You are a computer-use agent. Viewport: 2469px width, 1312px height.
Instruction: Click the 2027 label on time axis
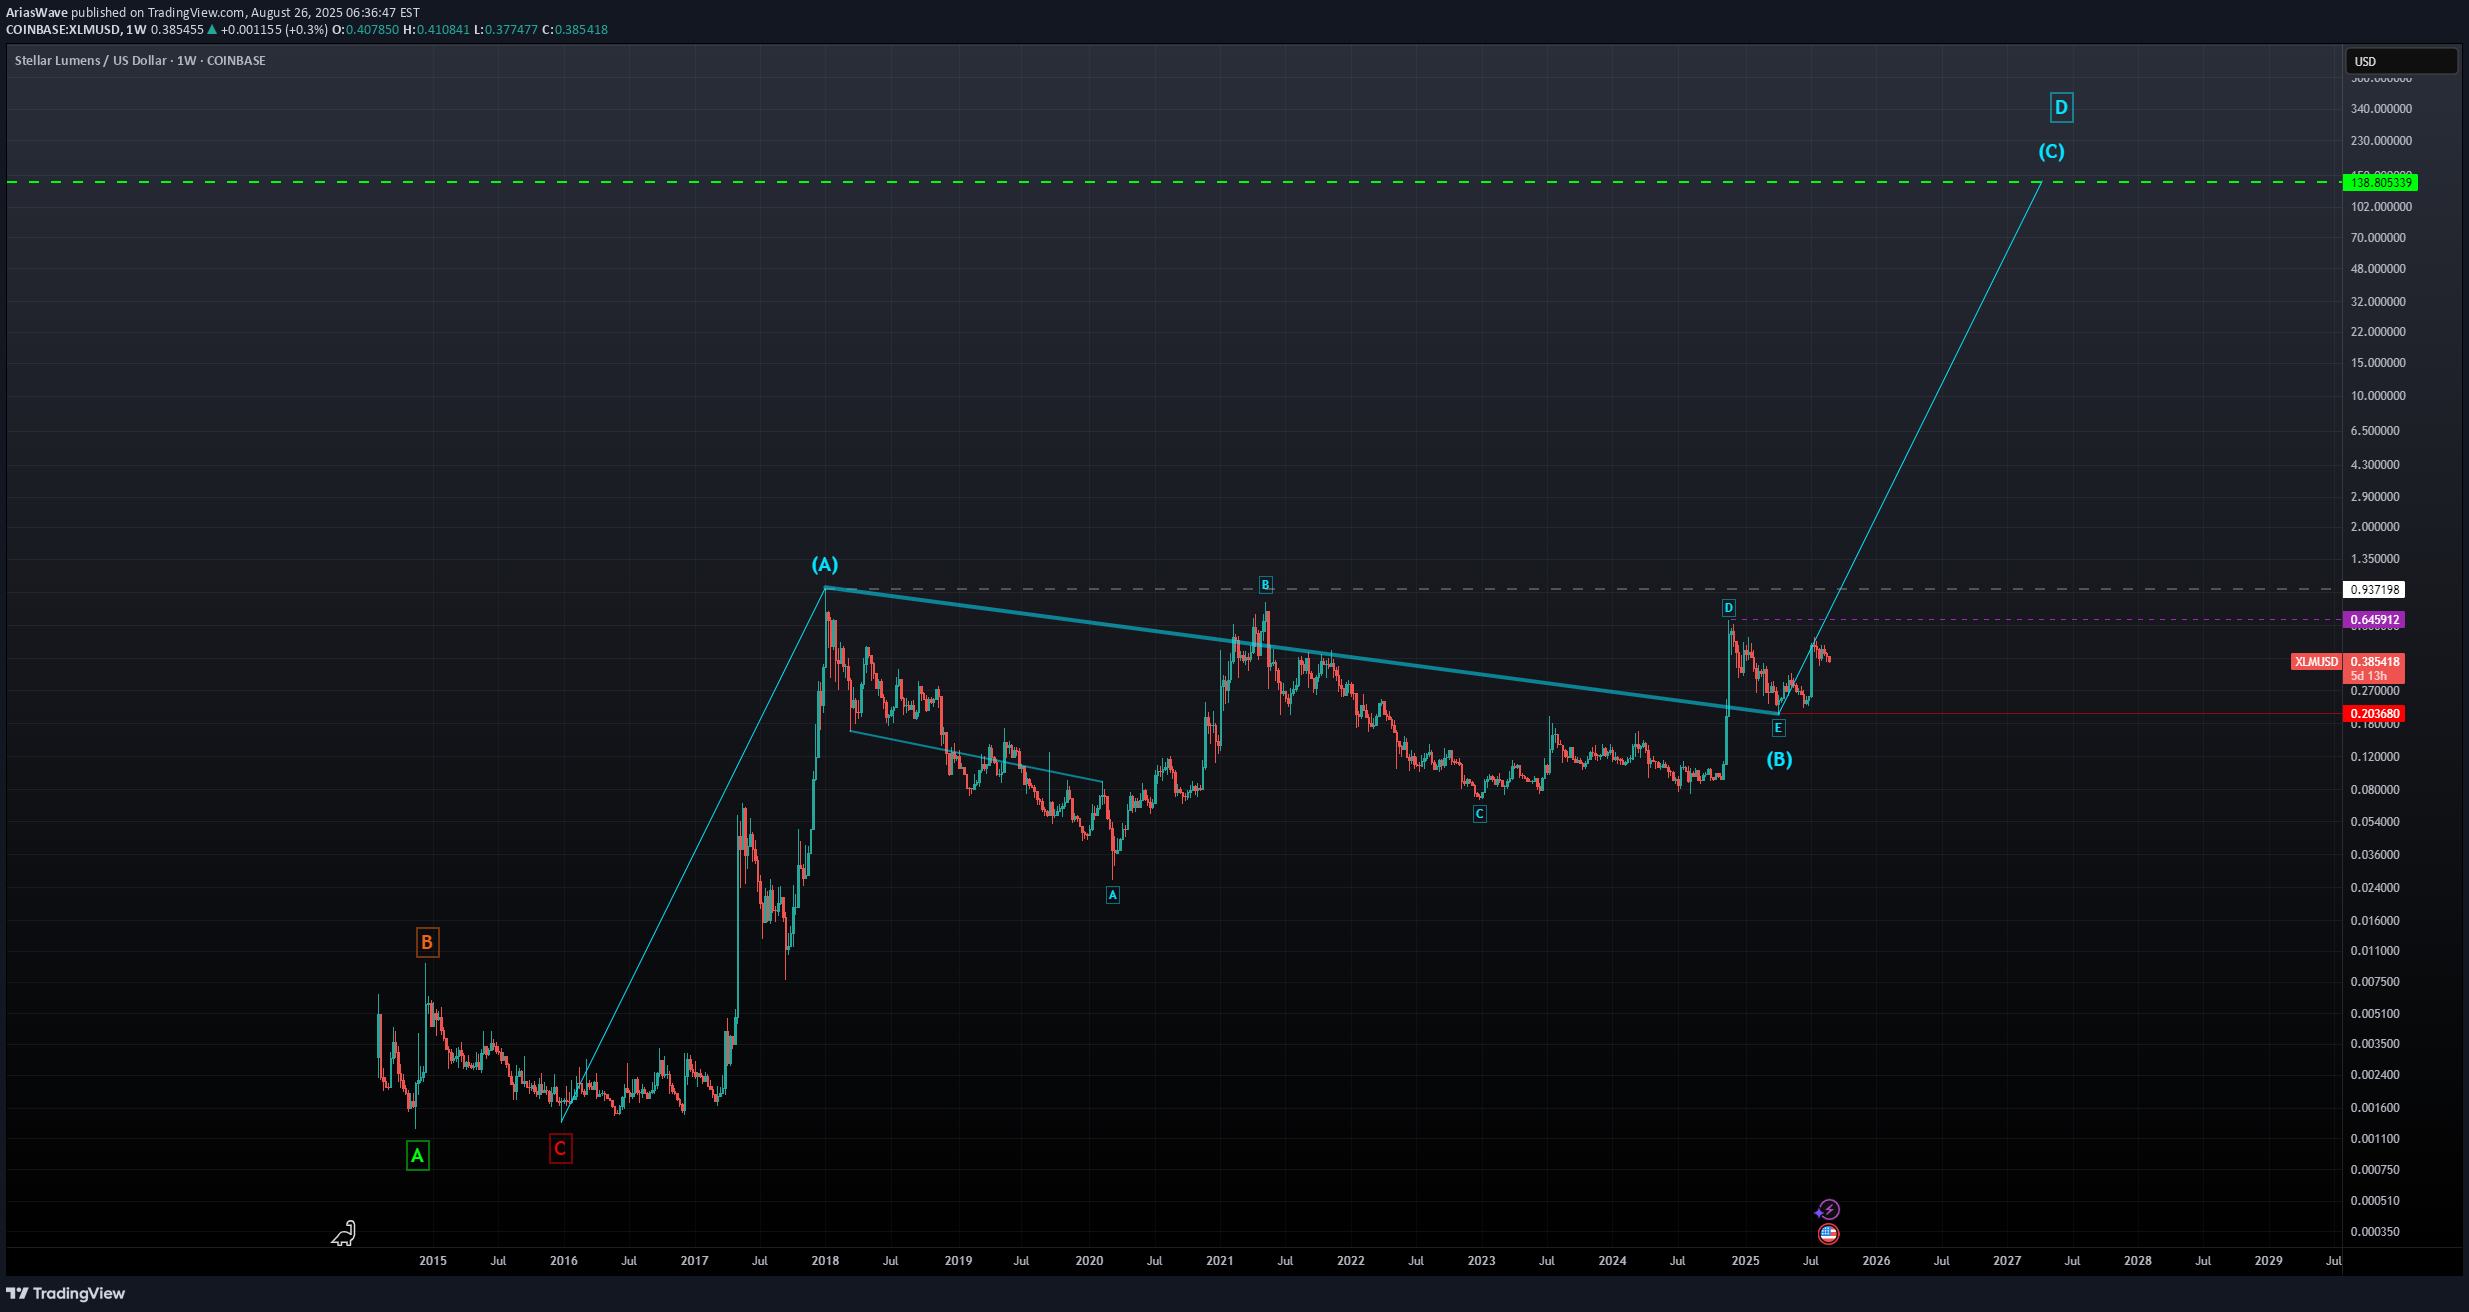coord(2007,1261)
